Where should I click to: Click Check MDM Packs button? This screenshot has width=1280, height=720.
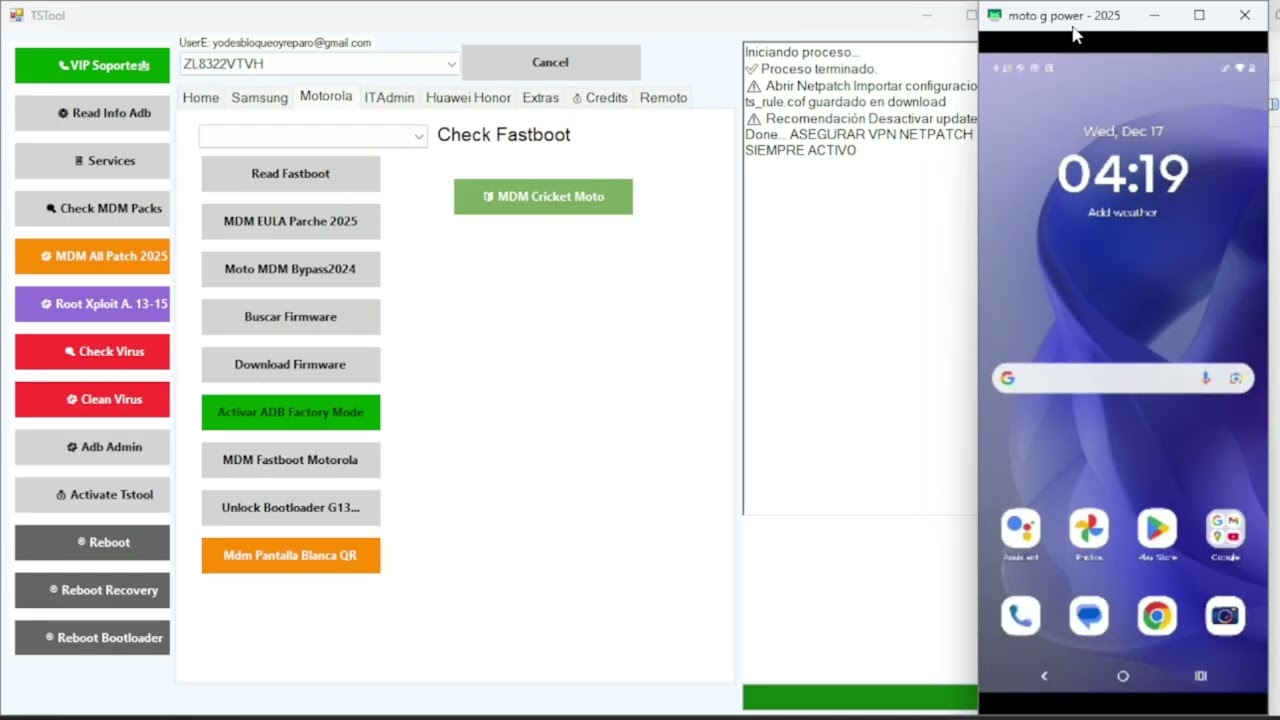(x=92, y=208)
